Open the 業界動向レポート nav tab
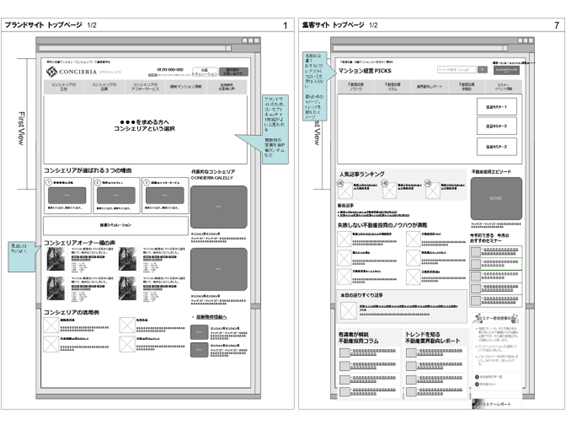566x425 pixels. coord(430,87)
